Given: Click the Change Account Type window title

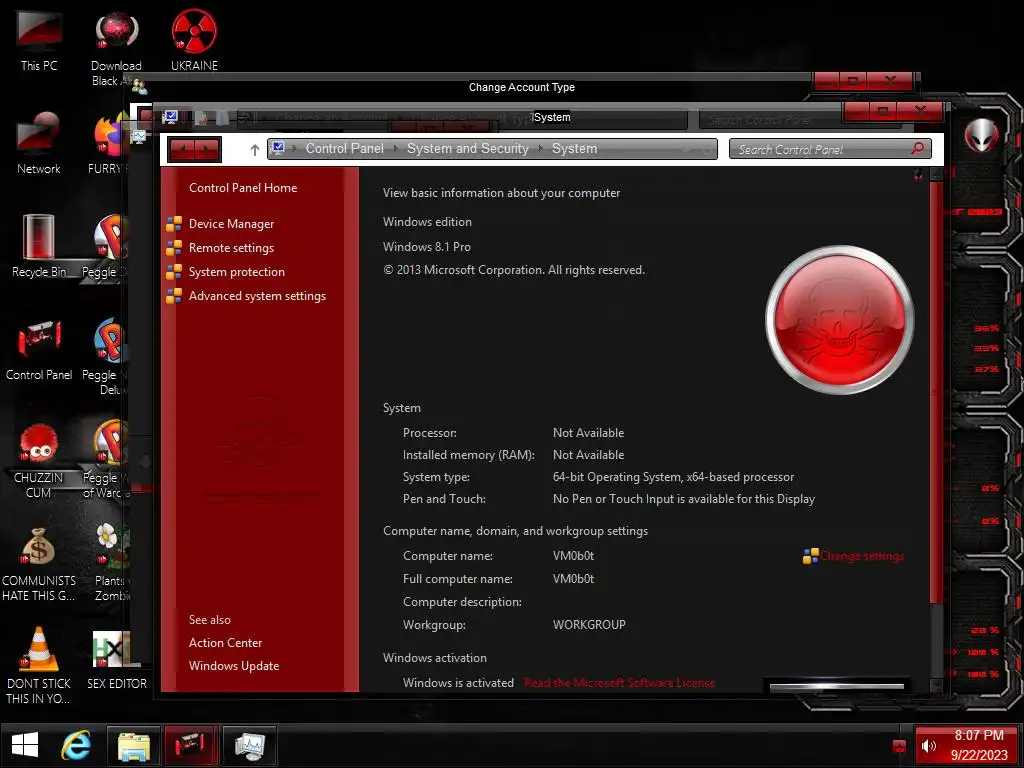Looking at the screenshot, I should pos(522,88).
